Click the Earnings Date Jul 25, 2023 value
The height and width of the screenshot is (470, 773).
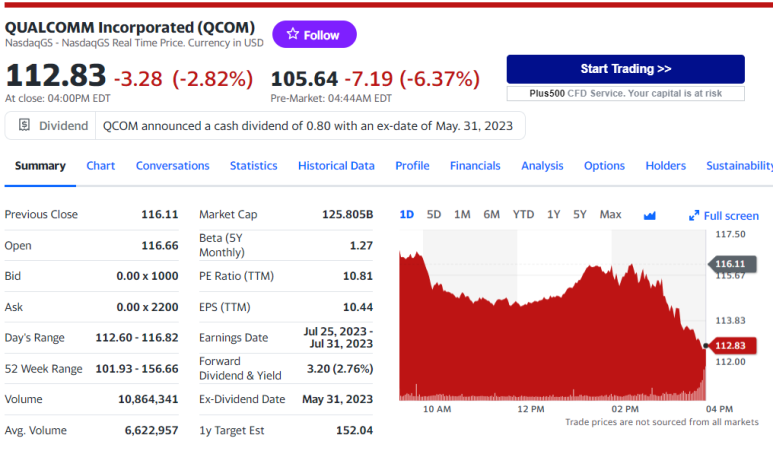[x=338, y=337]
